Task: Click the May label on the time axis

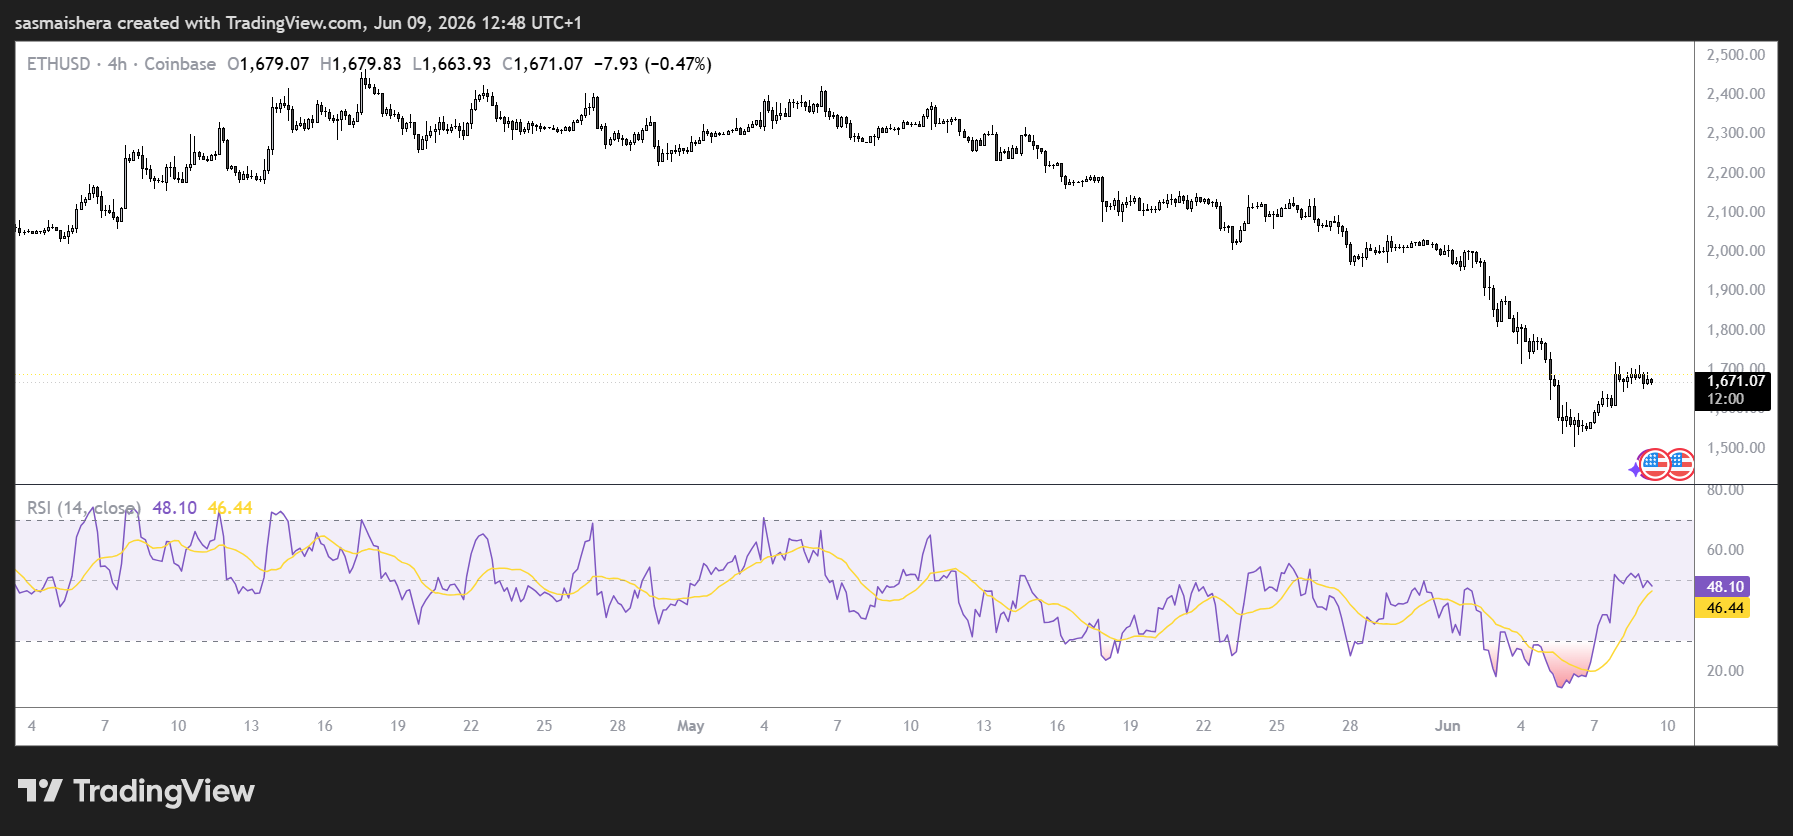Action: pos(691,726)
